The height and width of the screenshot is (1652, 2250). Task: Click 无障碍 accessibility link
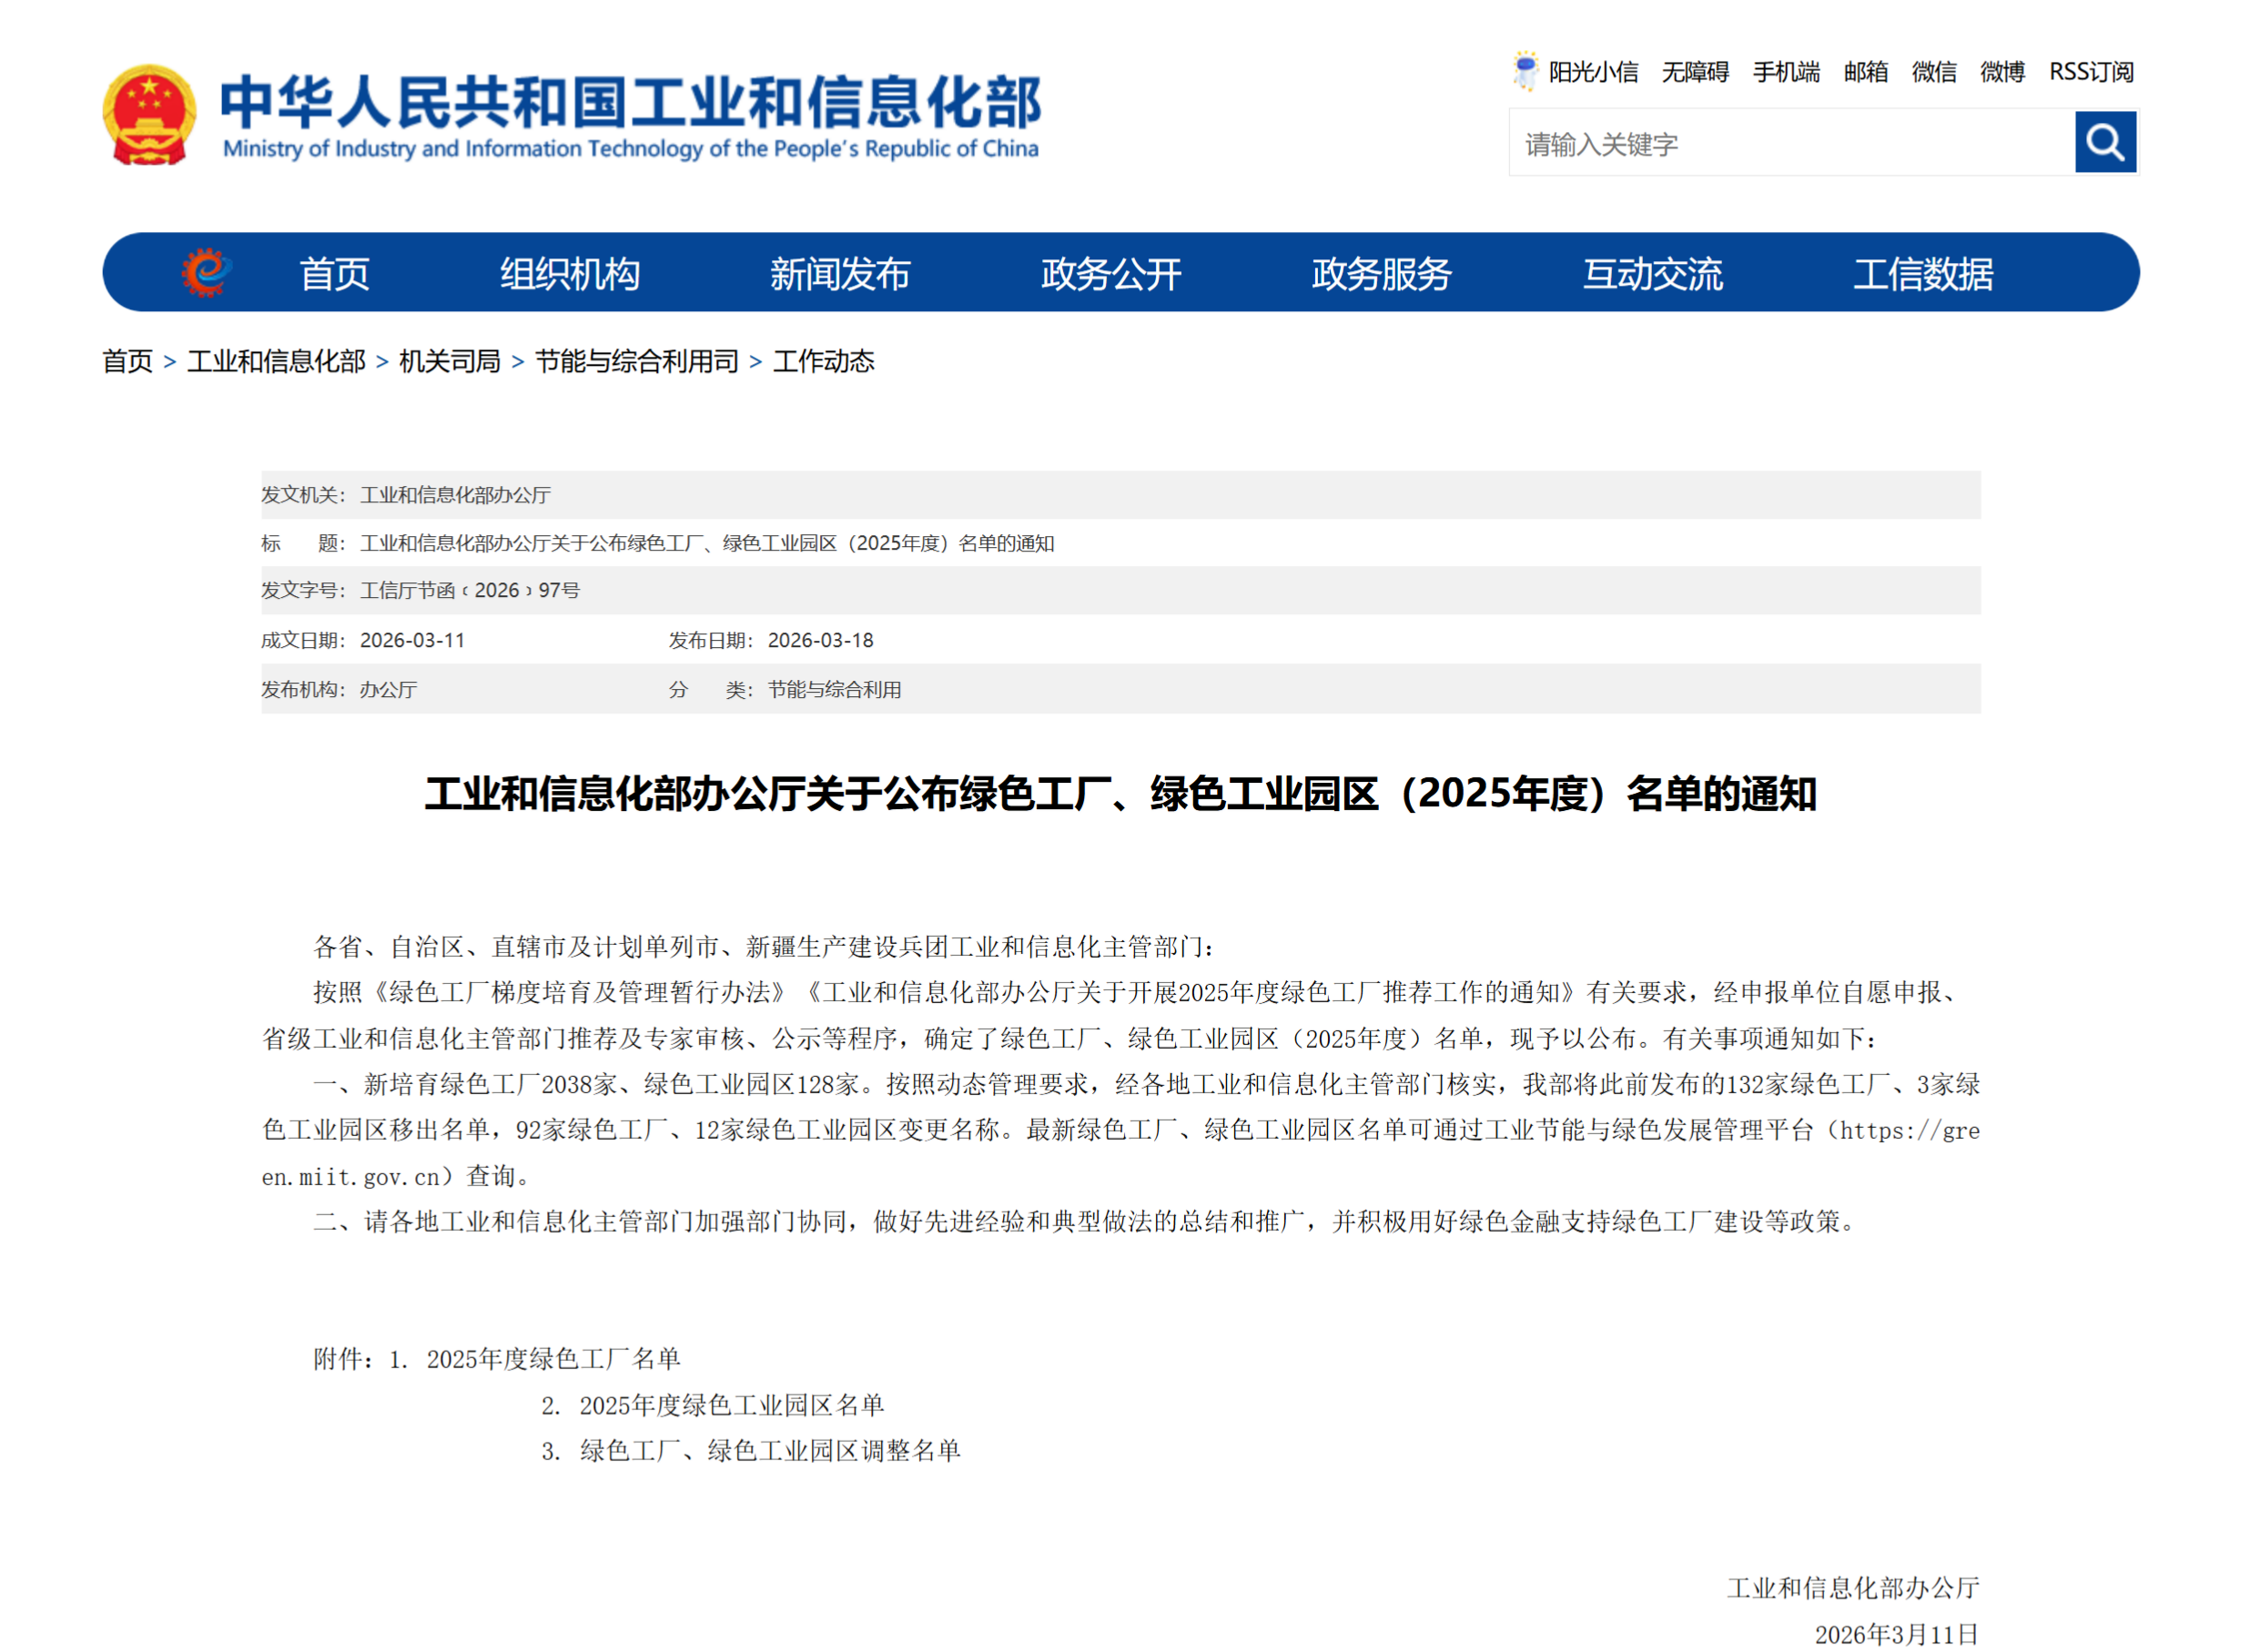point(1695,72)
